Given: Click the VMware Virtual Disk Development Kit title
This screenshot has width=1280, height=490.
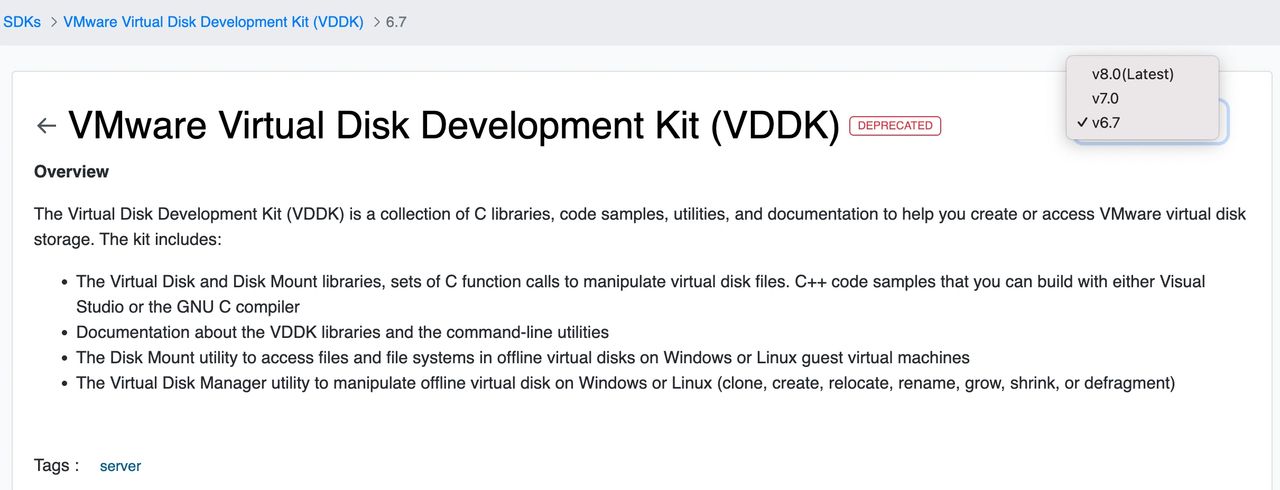Looking at the screenshot, I should [453, 126].
